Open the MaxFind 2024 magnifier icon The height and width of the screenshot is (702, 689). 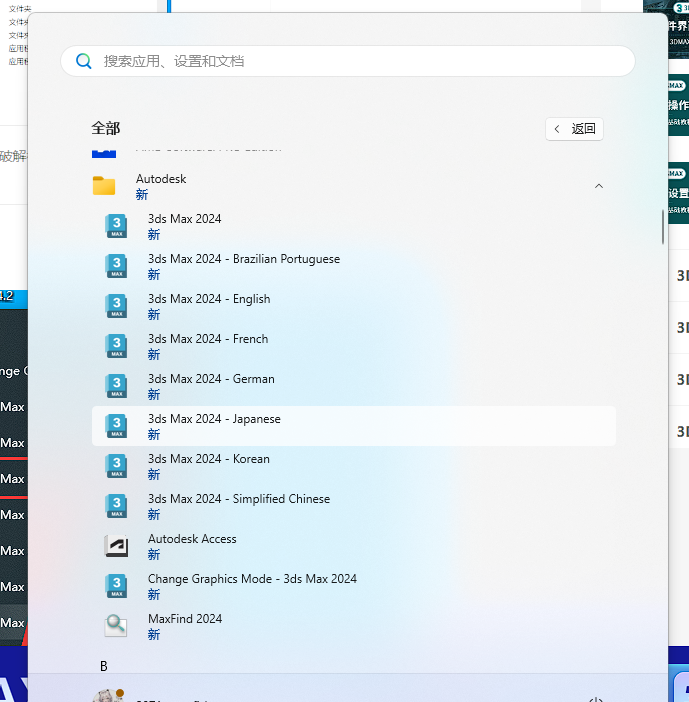pos(116,625)
